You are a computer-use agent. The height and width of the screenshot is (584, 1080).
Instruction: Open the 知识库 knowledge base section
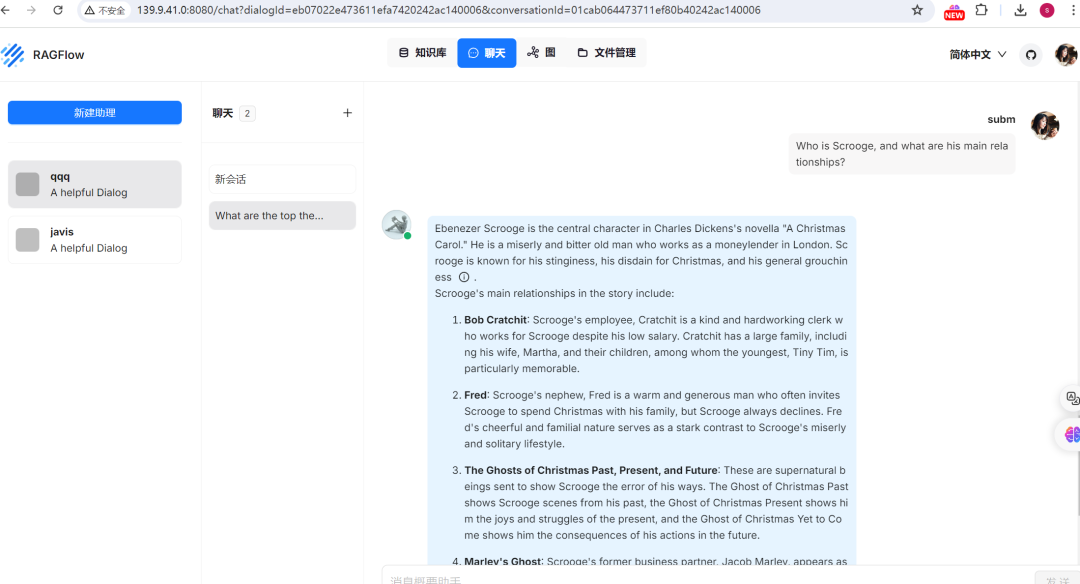[421, 52]
